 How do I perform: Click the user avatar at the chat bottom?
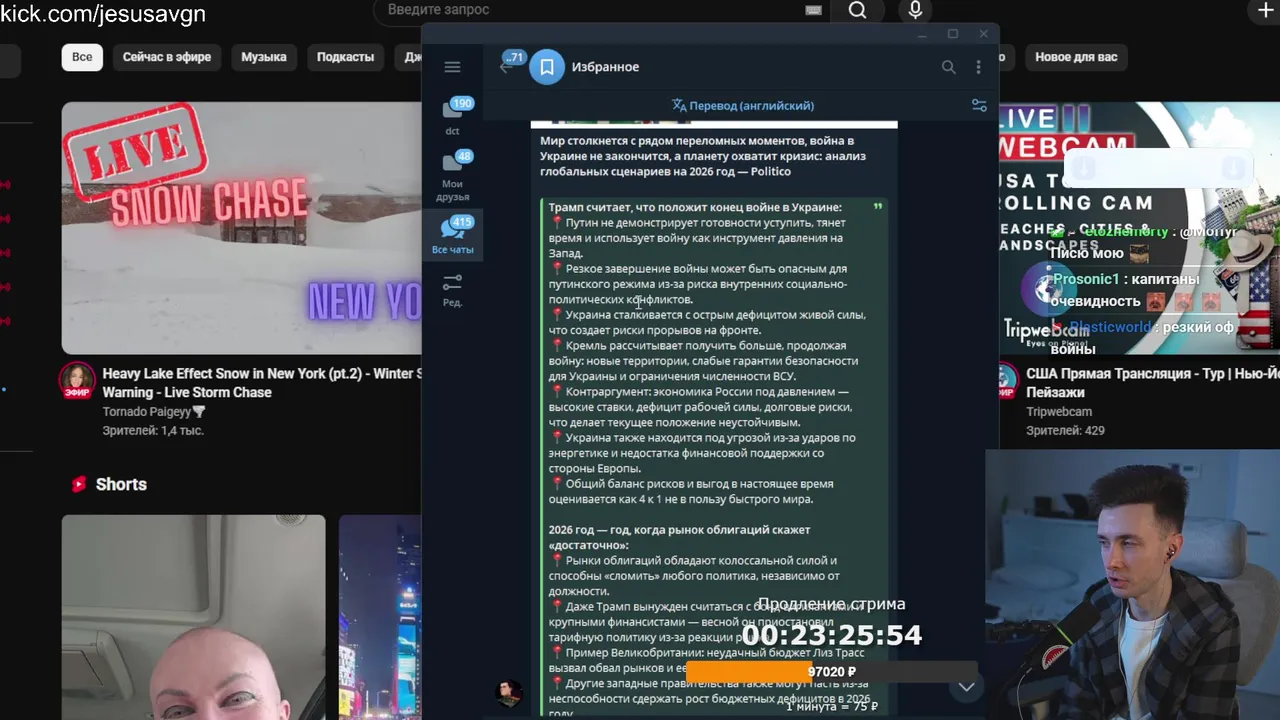click(x=510, y=692)
